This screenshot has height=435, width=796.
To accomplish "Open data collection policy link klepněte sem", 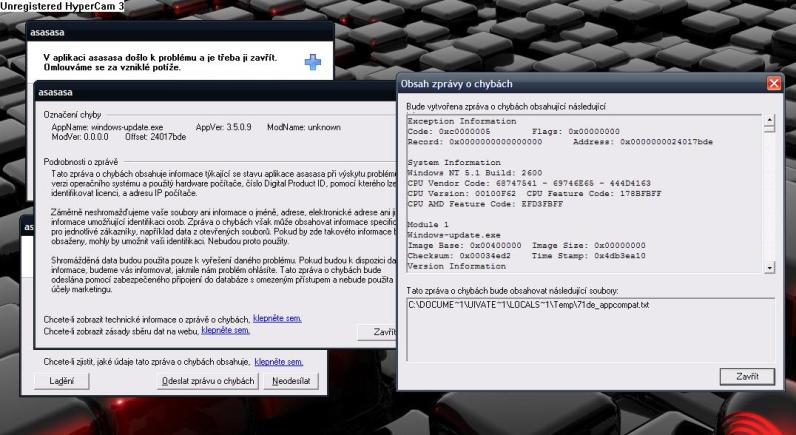I will click(225, 330).
